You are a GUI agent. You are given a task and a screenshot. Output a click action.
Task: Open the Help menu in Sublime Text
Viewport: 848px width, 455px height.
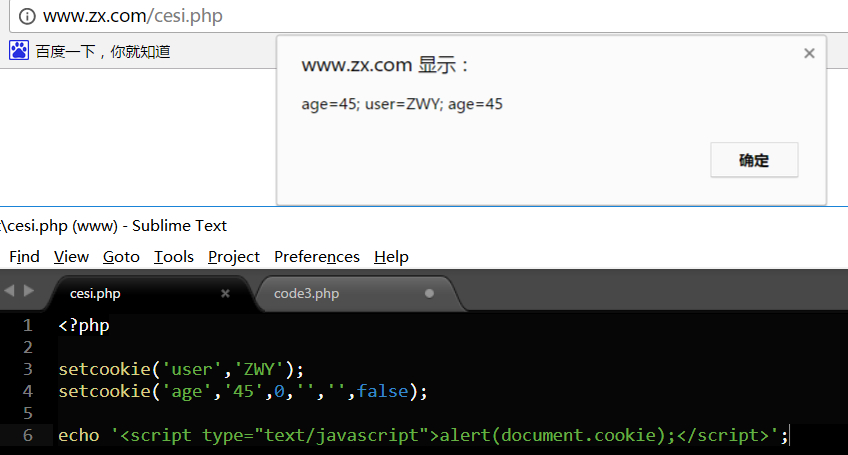[x=391, y=256]
